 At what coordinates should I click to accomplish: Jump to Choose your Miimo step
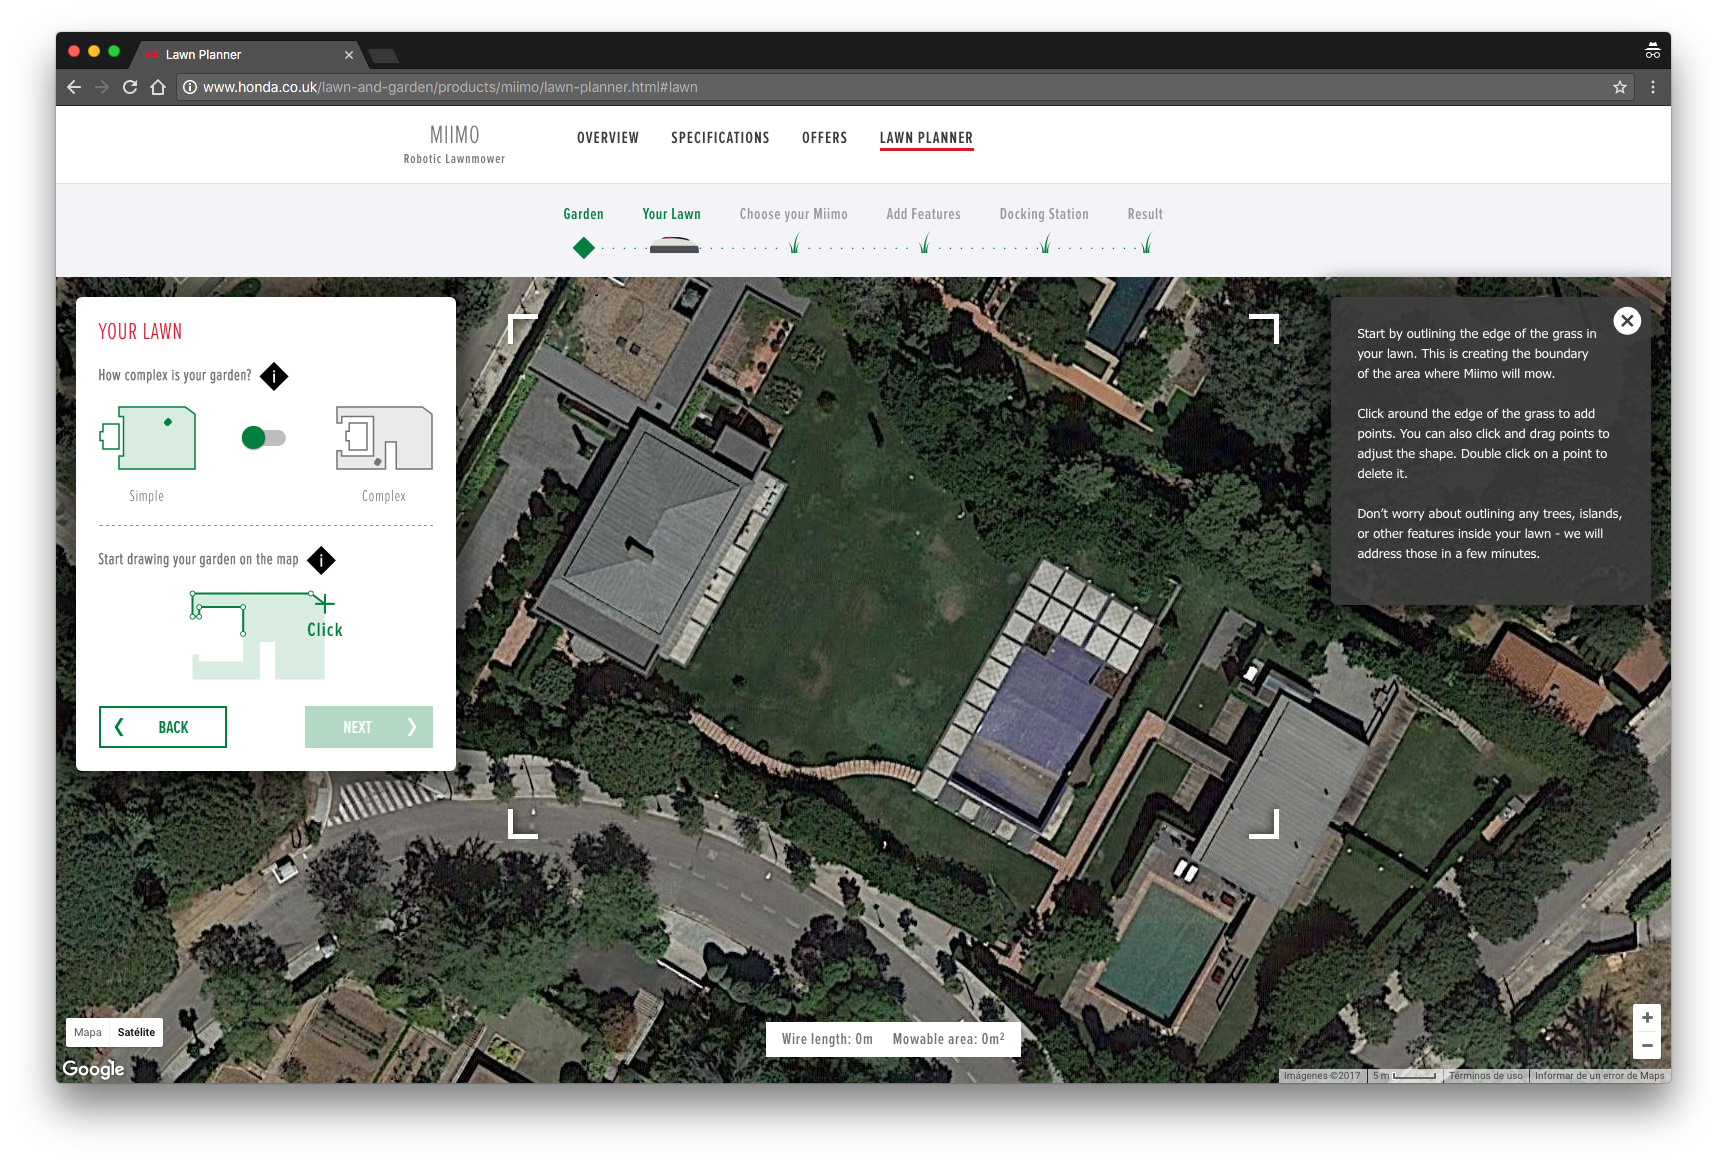click(x=793, y=214)
